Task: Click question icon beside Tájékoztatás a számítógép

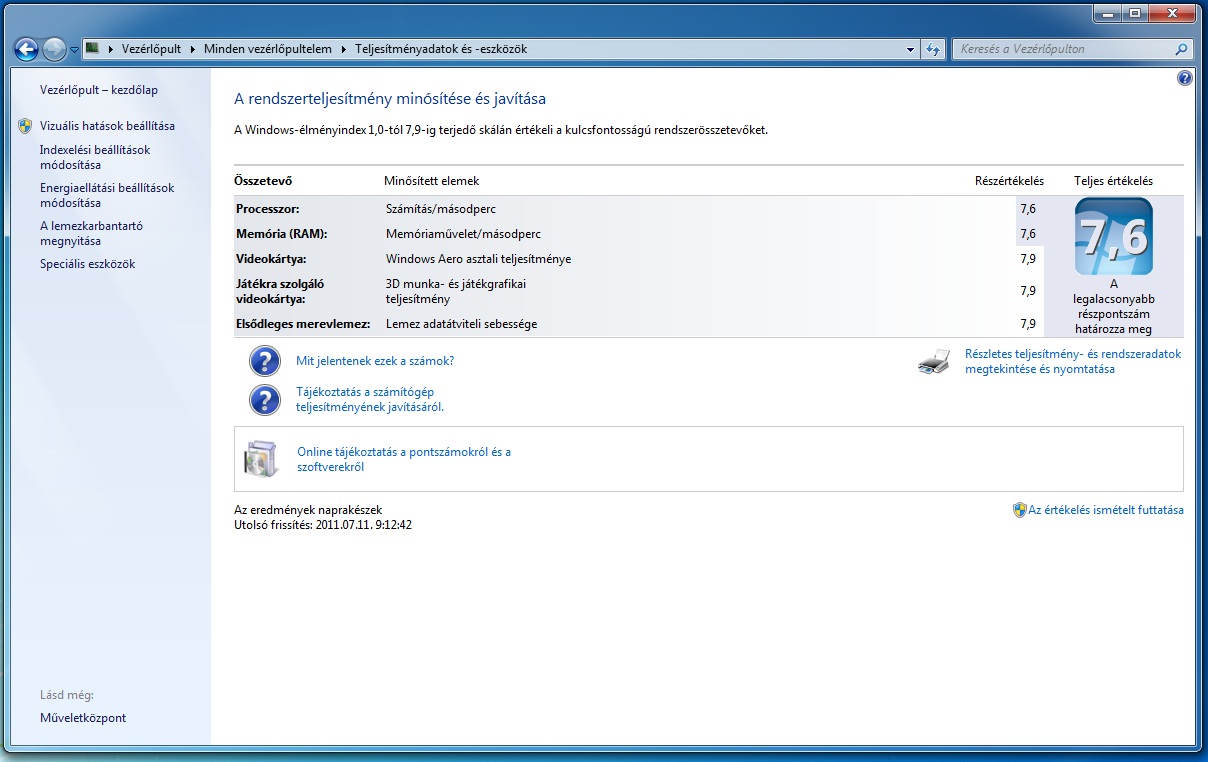Action: click(x=264, y=399)
